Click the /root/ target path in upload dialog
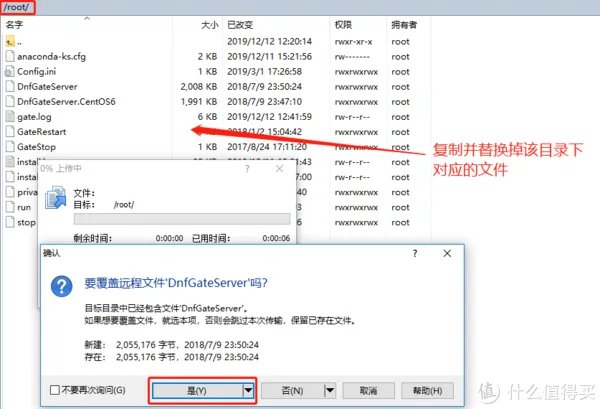 coord(124,205)
